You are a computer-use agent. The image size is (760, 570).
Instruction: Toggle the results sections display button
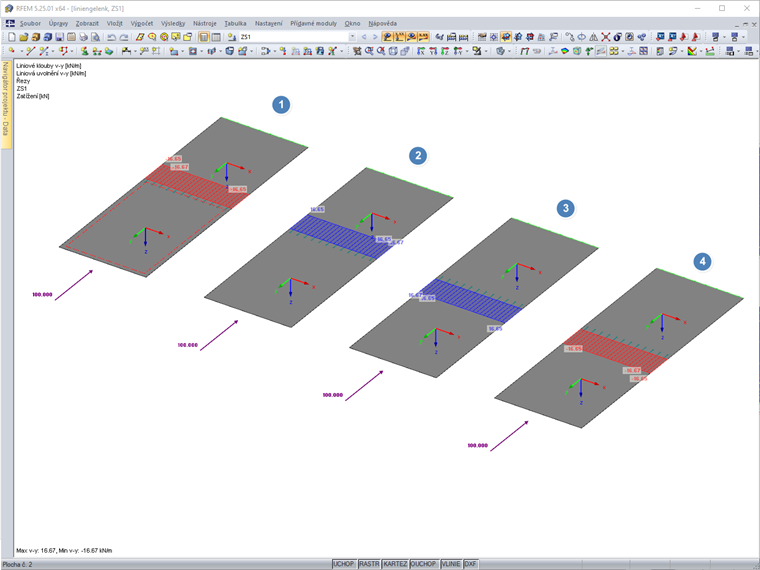pos(601,51)
